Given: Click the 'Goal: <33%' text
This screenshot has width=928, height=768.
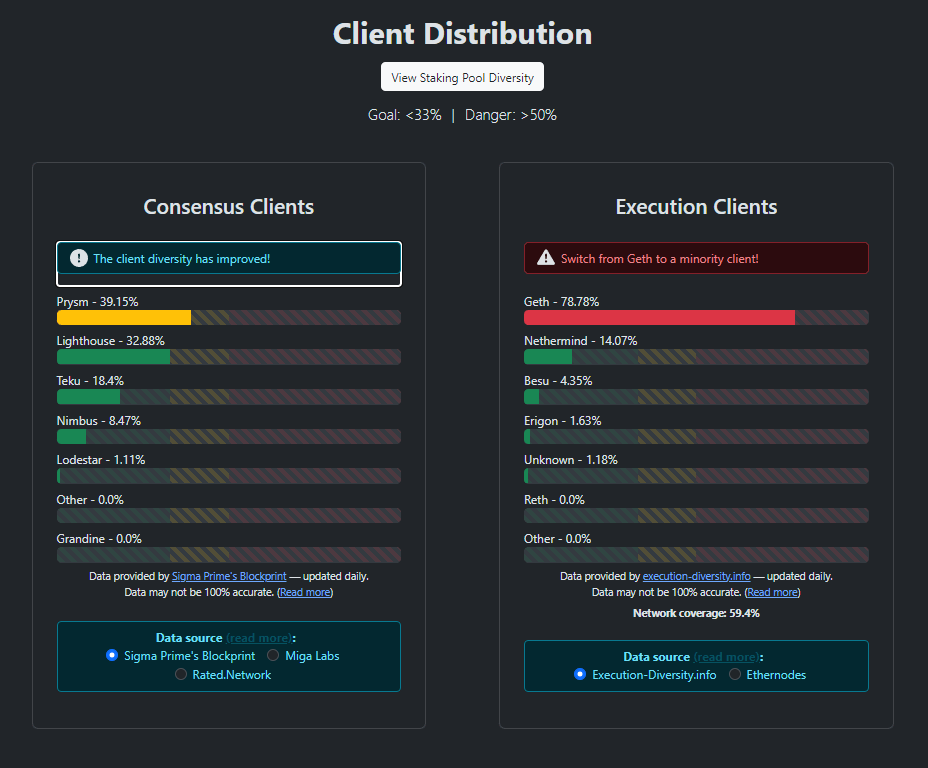Looking at the screenshot, I should pos(405,115).
